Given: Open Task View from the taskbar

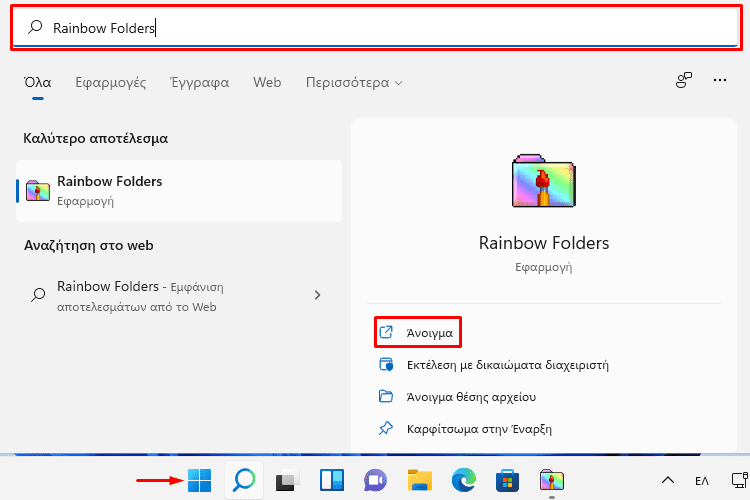Looking at the screenshot, I should pos(287,480).
